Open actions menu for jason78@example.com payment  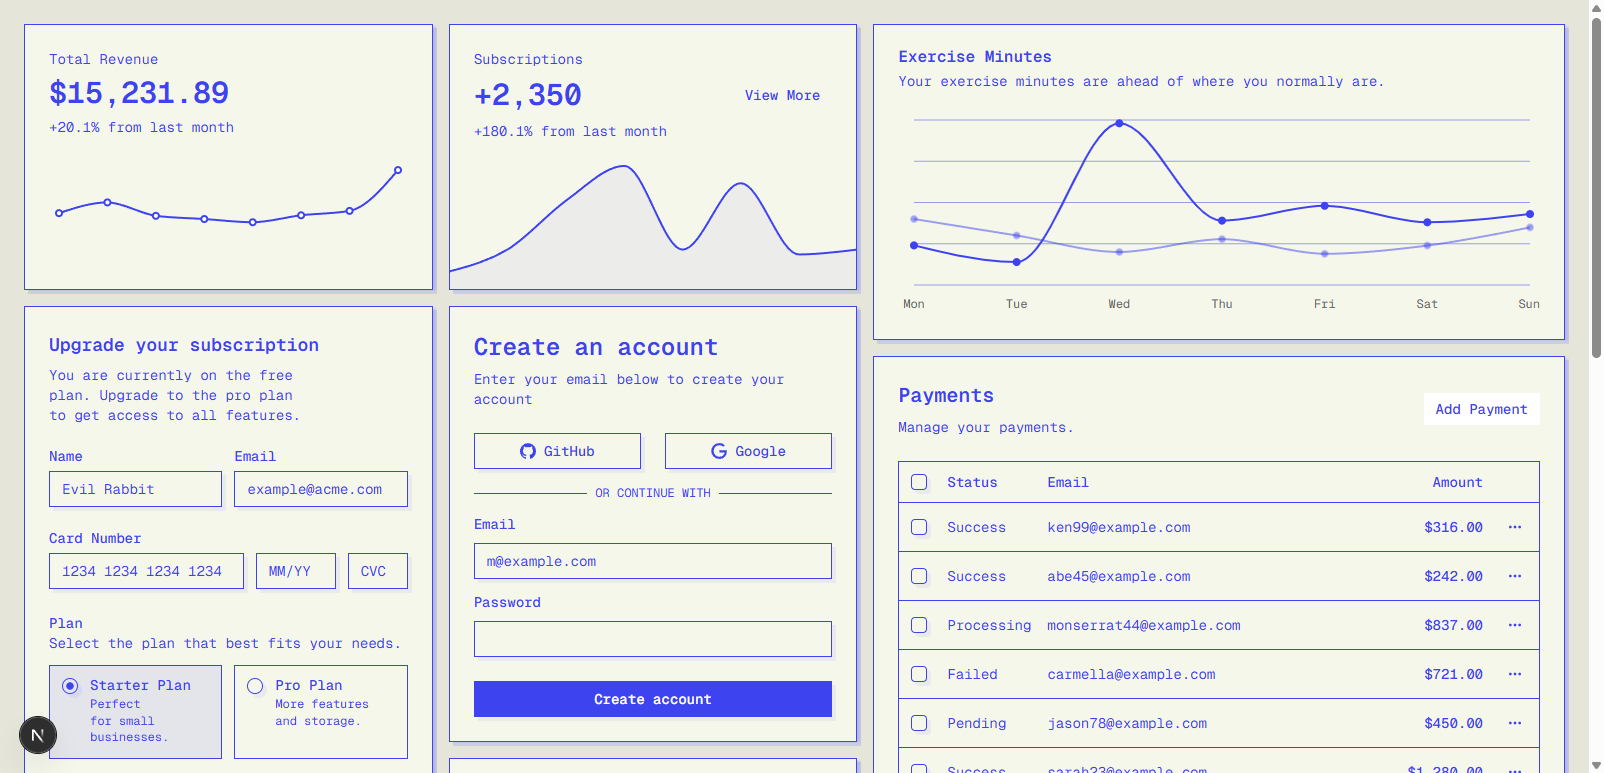(1514, 723)
